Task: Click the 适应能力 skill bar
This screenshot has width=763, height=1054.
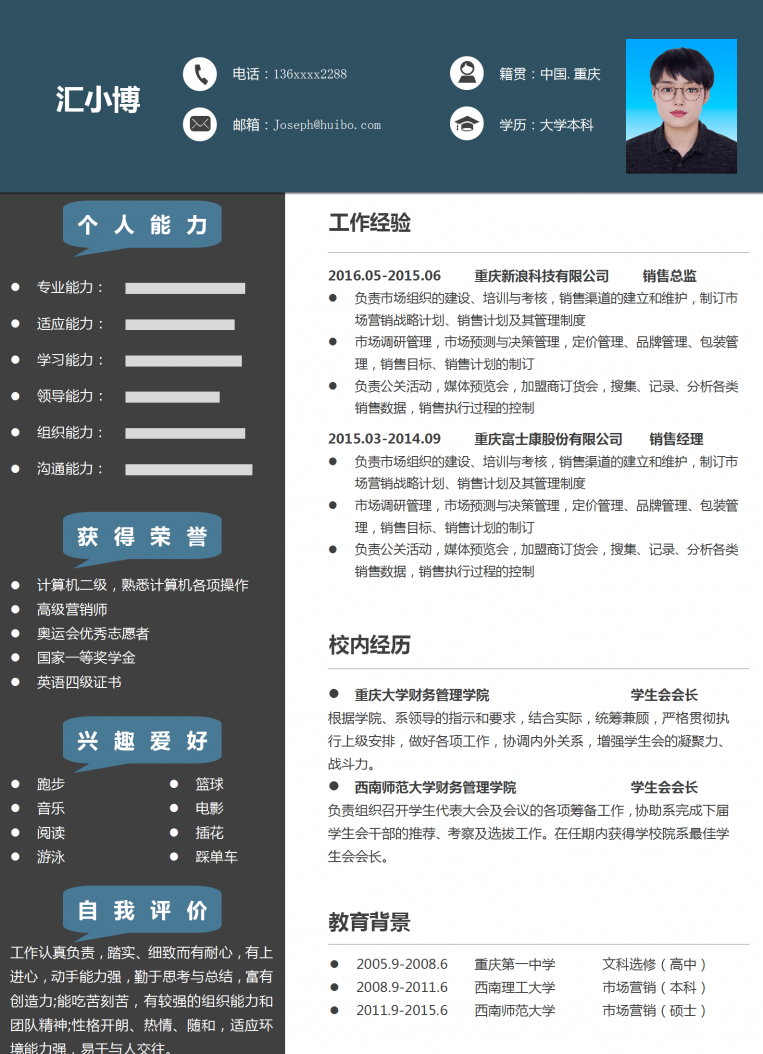Action: point(179,325)
